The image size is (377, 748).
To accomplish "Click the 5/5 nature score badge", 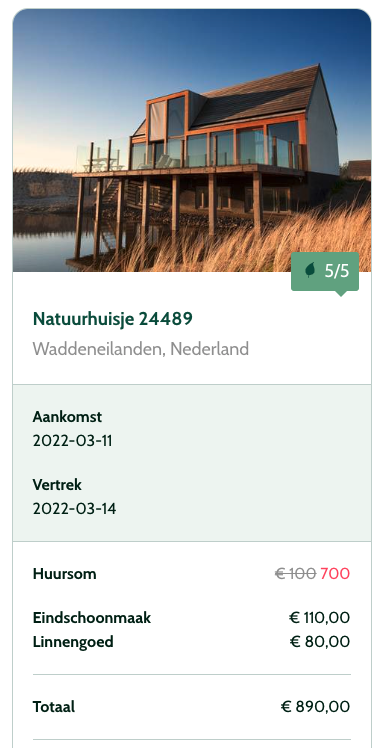I will click(x=325, y=271).
